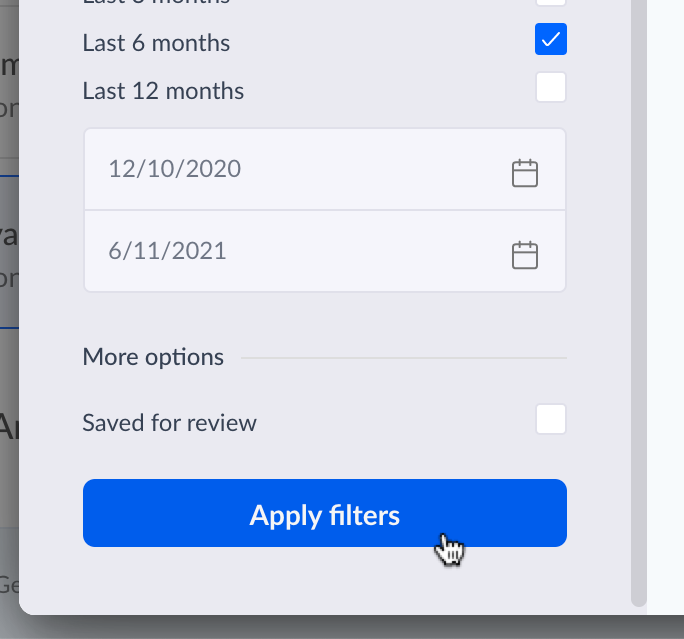Uncheck the Last 6 months checkbox
Screen dimensions: 684x639
551,40
